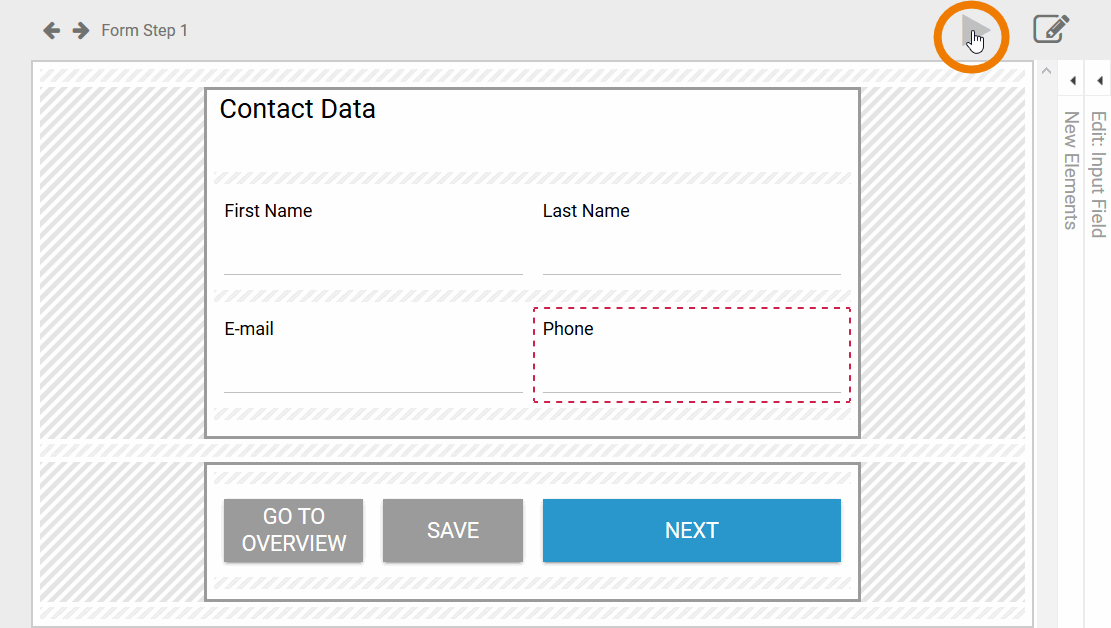Click the Last Name input field
This screenshot has width=1111, height=628.
691,257
